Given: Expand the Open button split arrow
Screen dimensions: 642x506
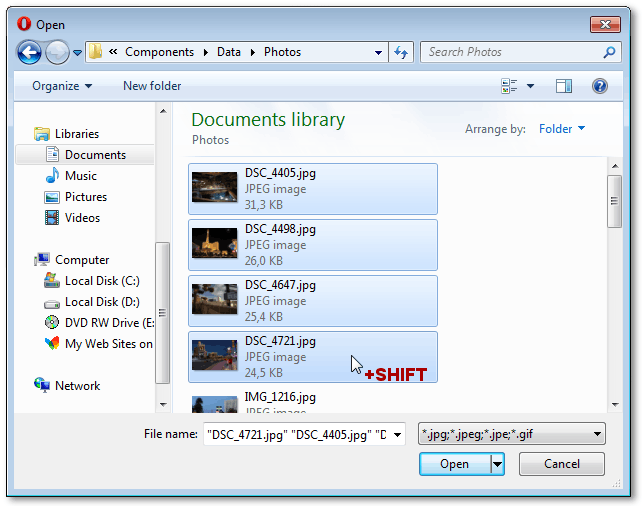Looking at the screenshot, I should coord(497,464).
